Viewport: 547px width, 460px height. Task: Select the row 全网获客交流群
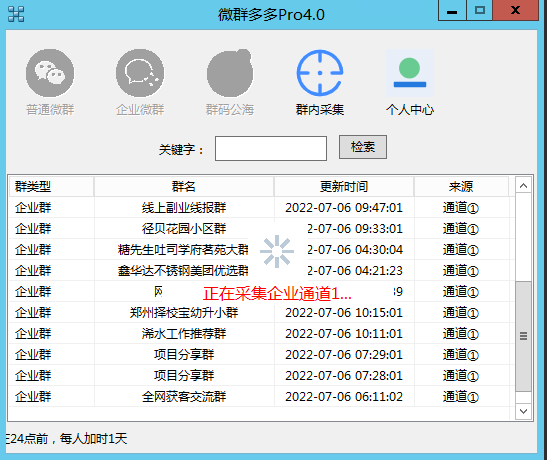pos(262,397)
